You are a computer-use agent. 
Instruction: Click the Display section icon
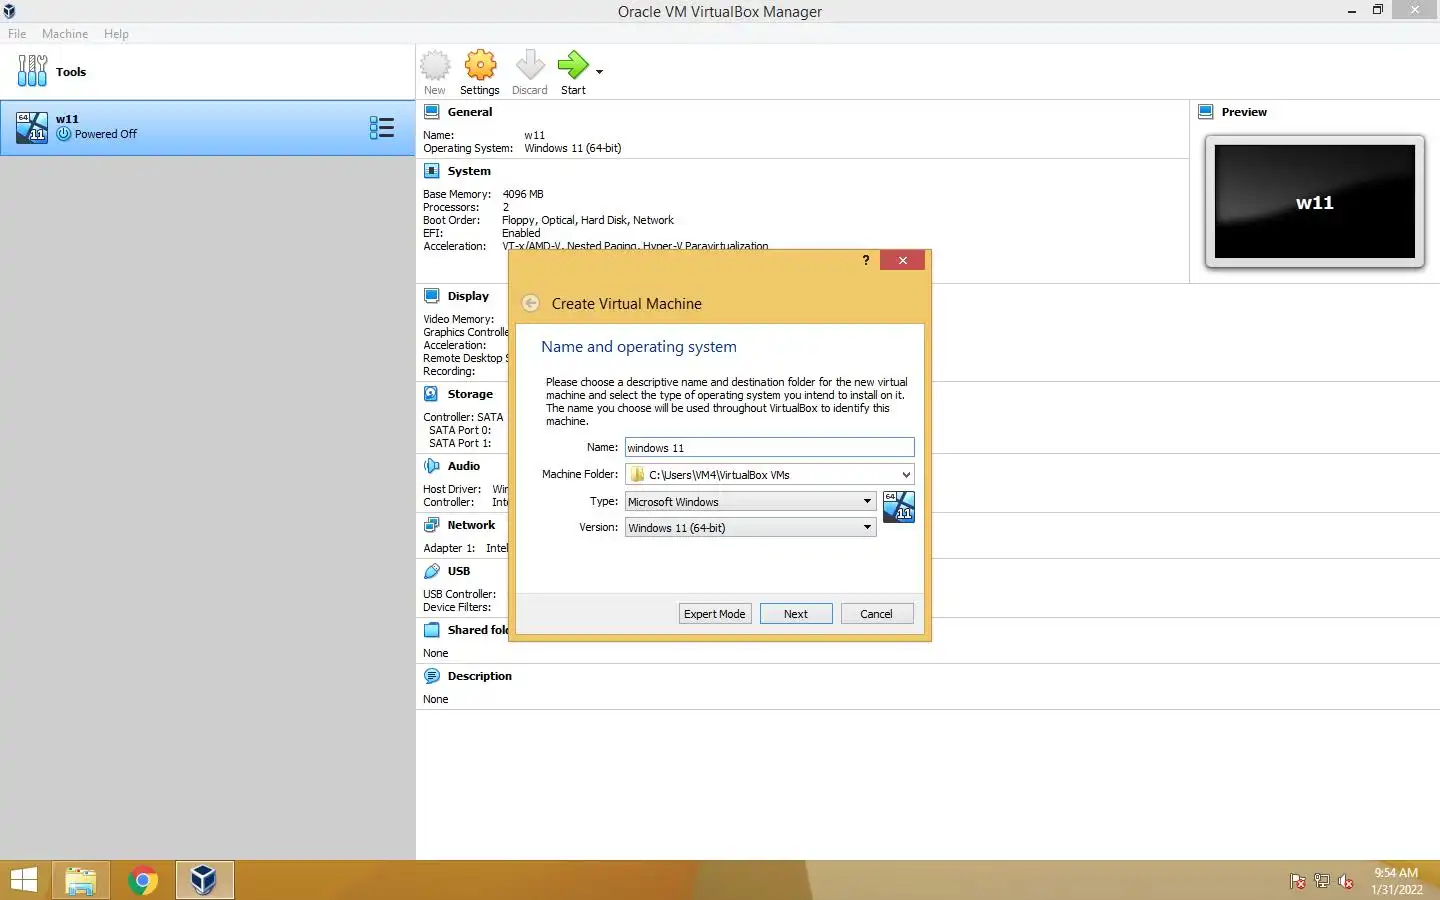tap(432, 296)
